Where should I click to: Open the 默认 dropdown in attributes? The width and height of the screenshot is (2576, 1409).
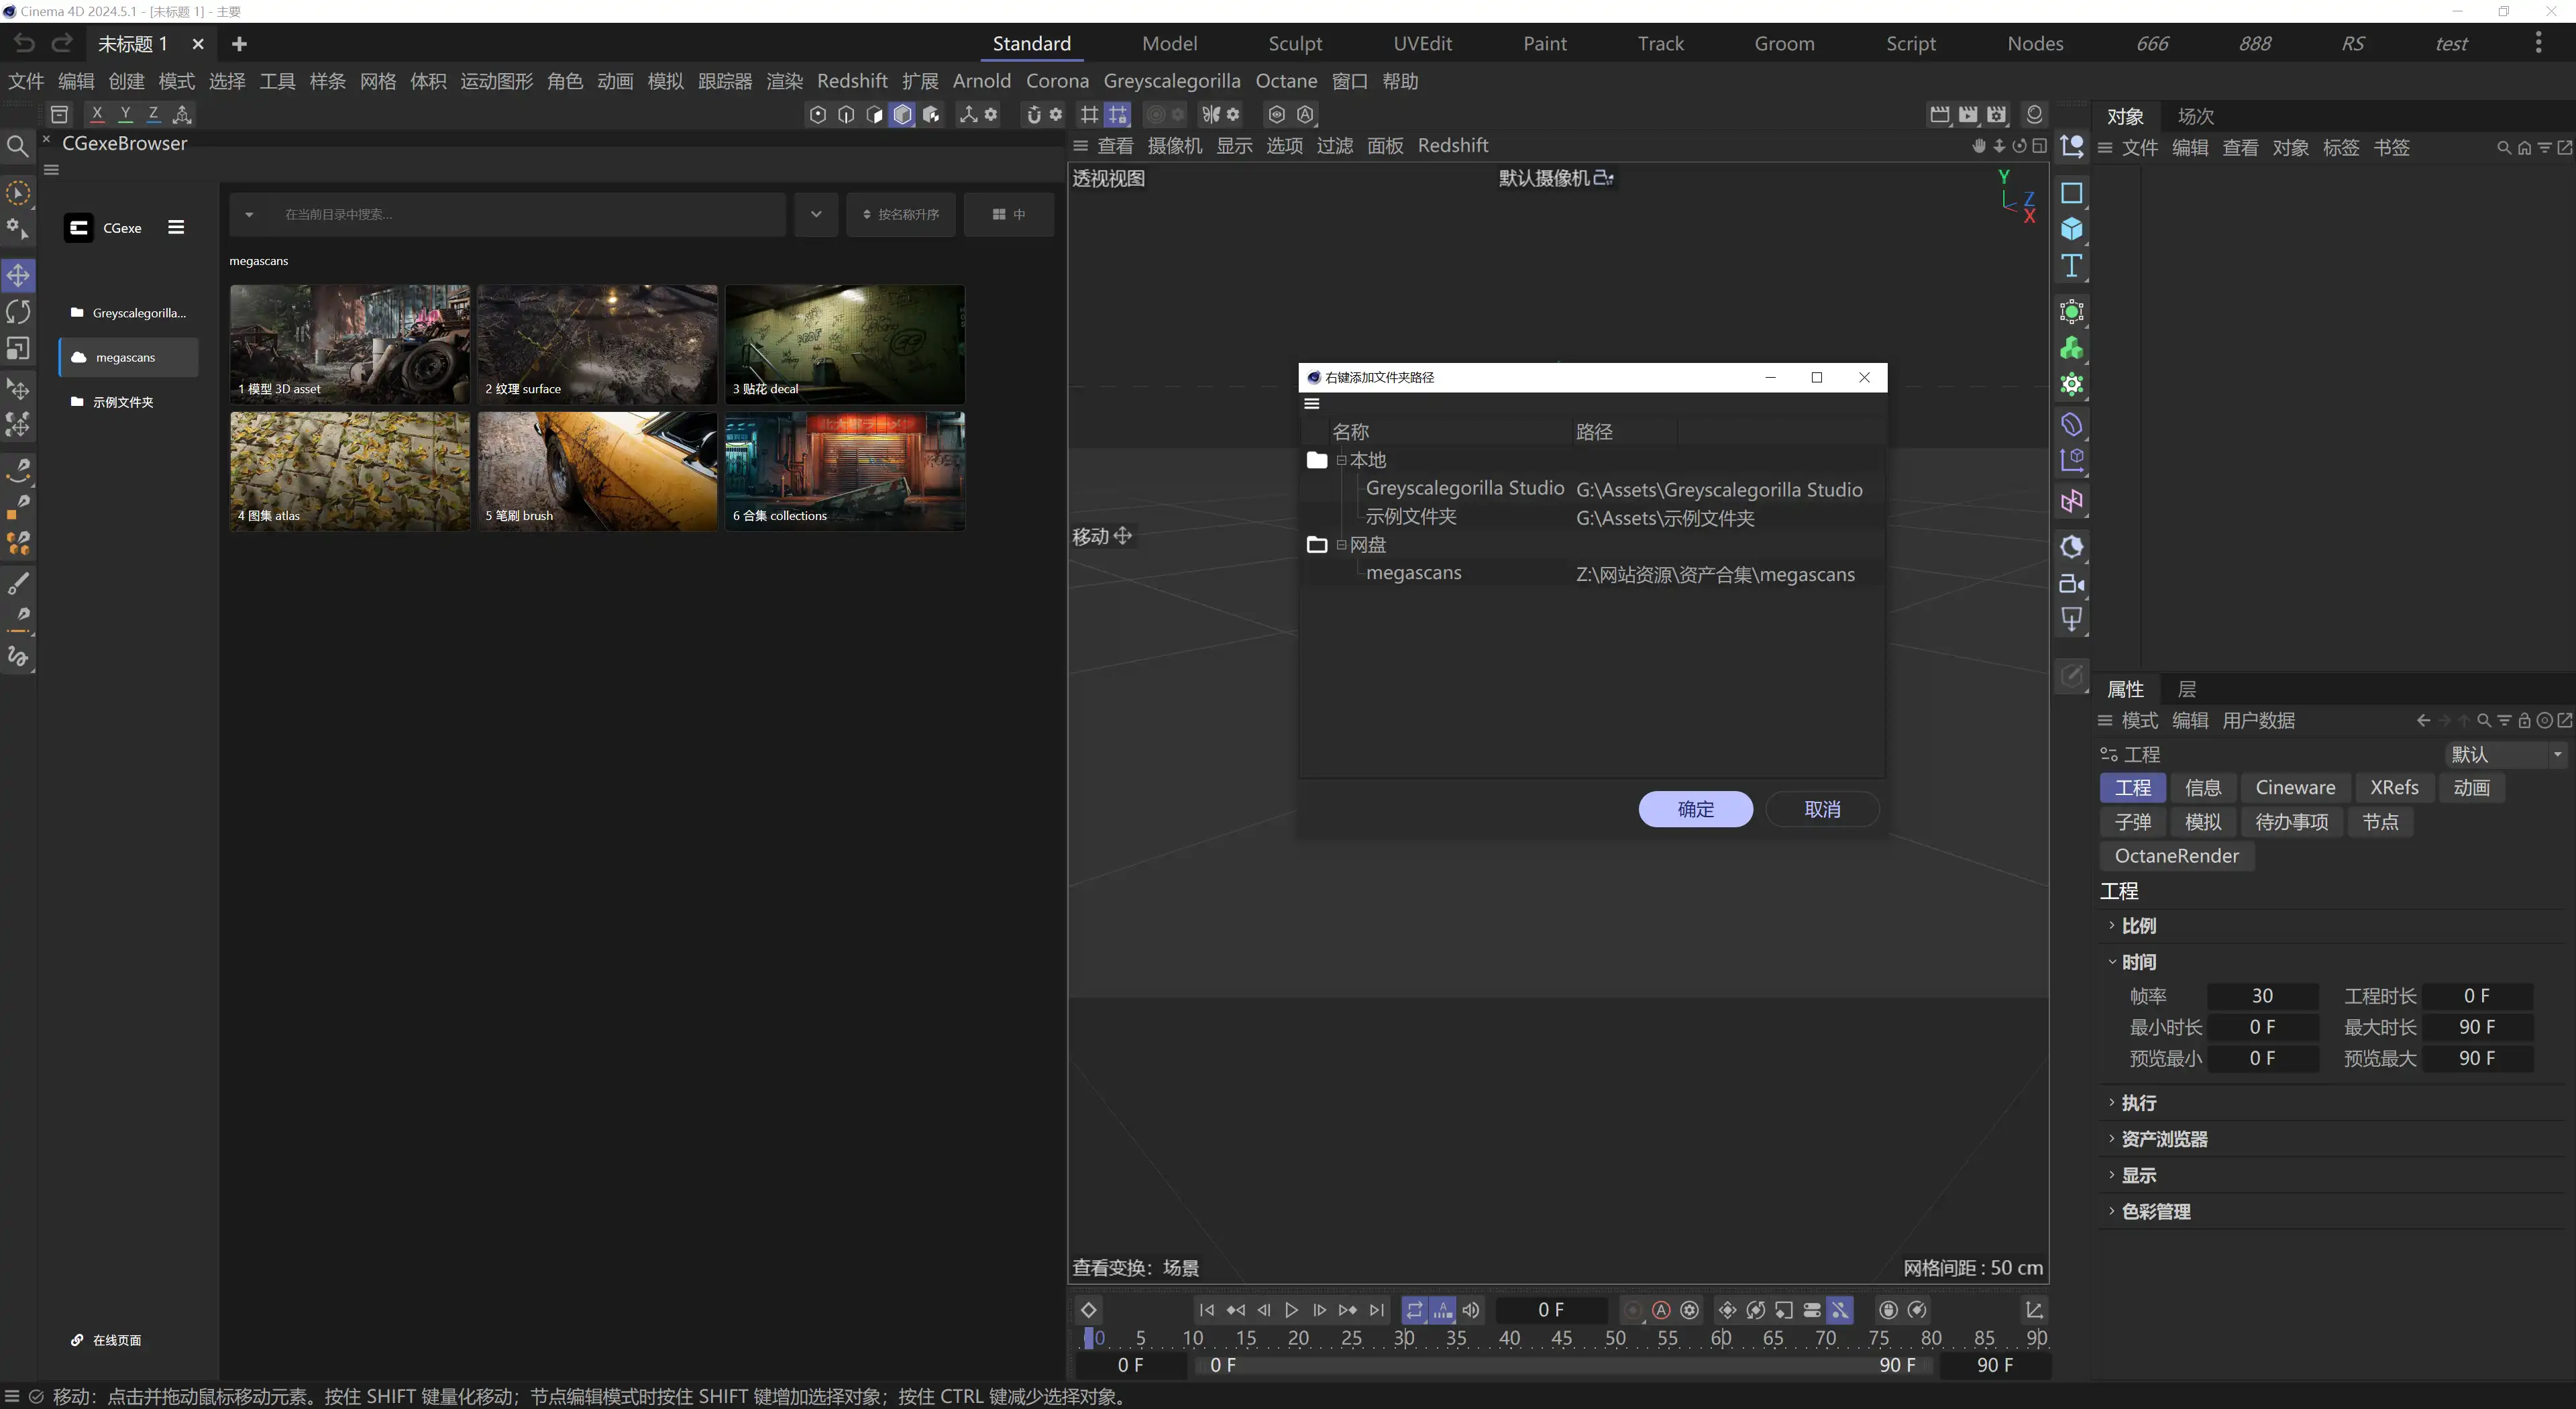click(x=2506, y=754)
